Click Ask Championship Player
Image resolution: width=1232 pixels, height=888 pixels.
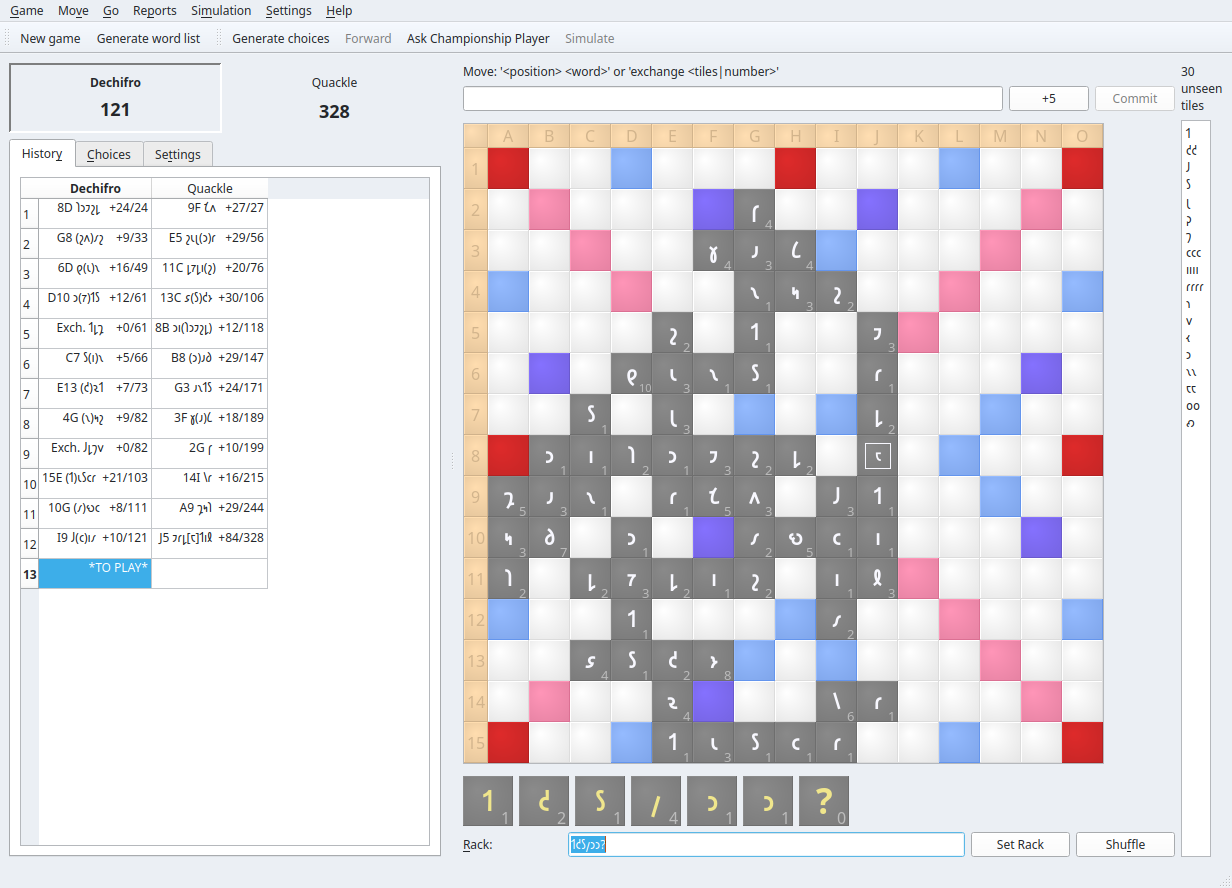pyautogui.click(x=478, y=38)
